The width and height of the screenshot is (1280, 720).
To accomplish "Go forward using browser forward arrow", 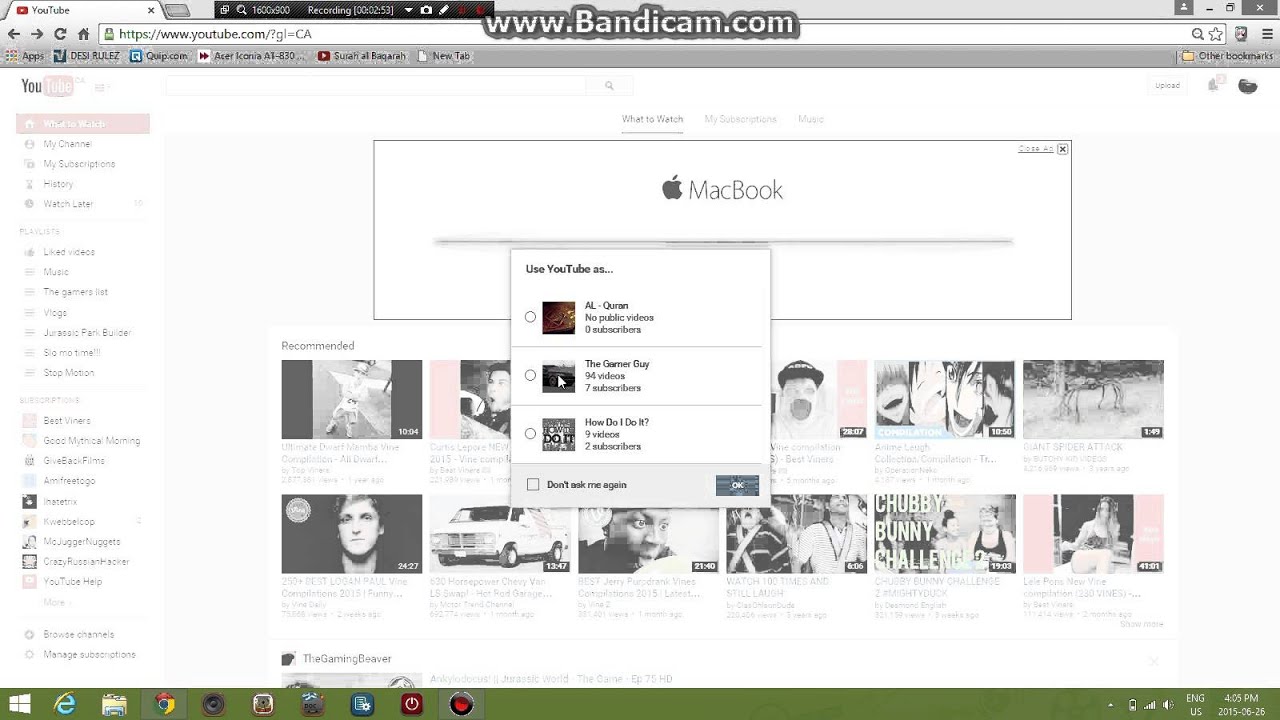I will coord(37,34).
